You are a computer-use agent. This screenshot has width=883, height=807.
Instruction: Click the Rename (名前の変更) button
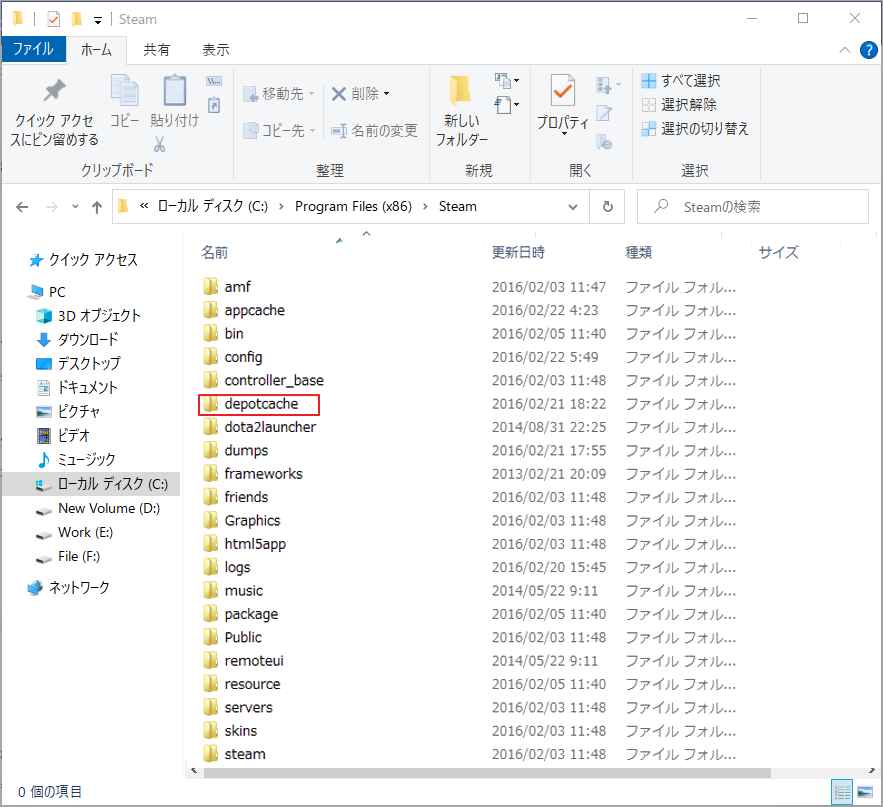pyautogui.click(x=374, y=131)
